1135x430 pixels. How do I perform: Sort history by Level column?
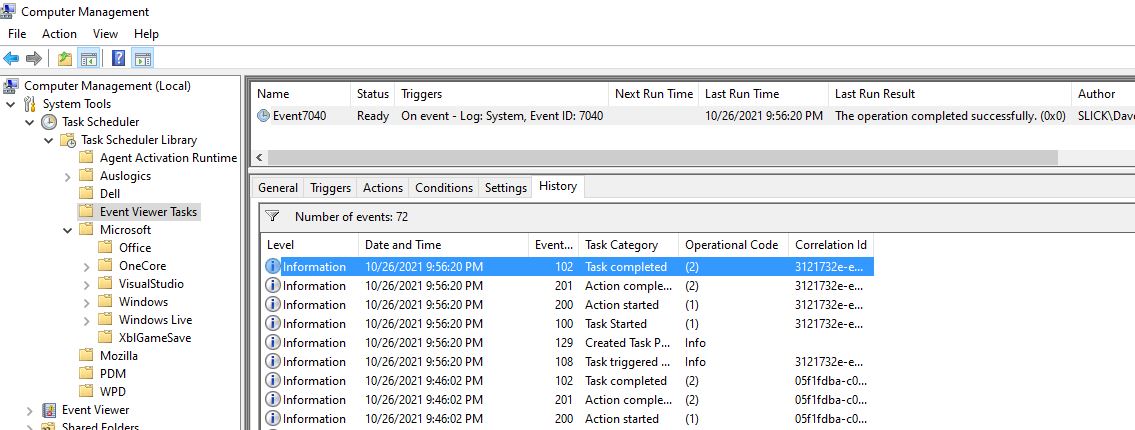tap(309, 245)
